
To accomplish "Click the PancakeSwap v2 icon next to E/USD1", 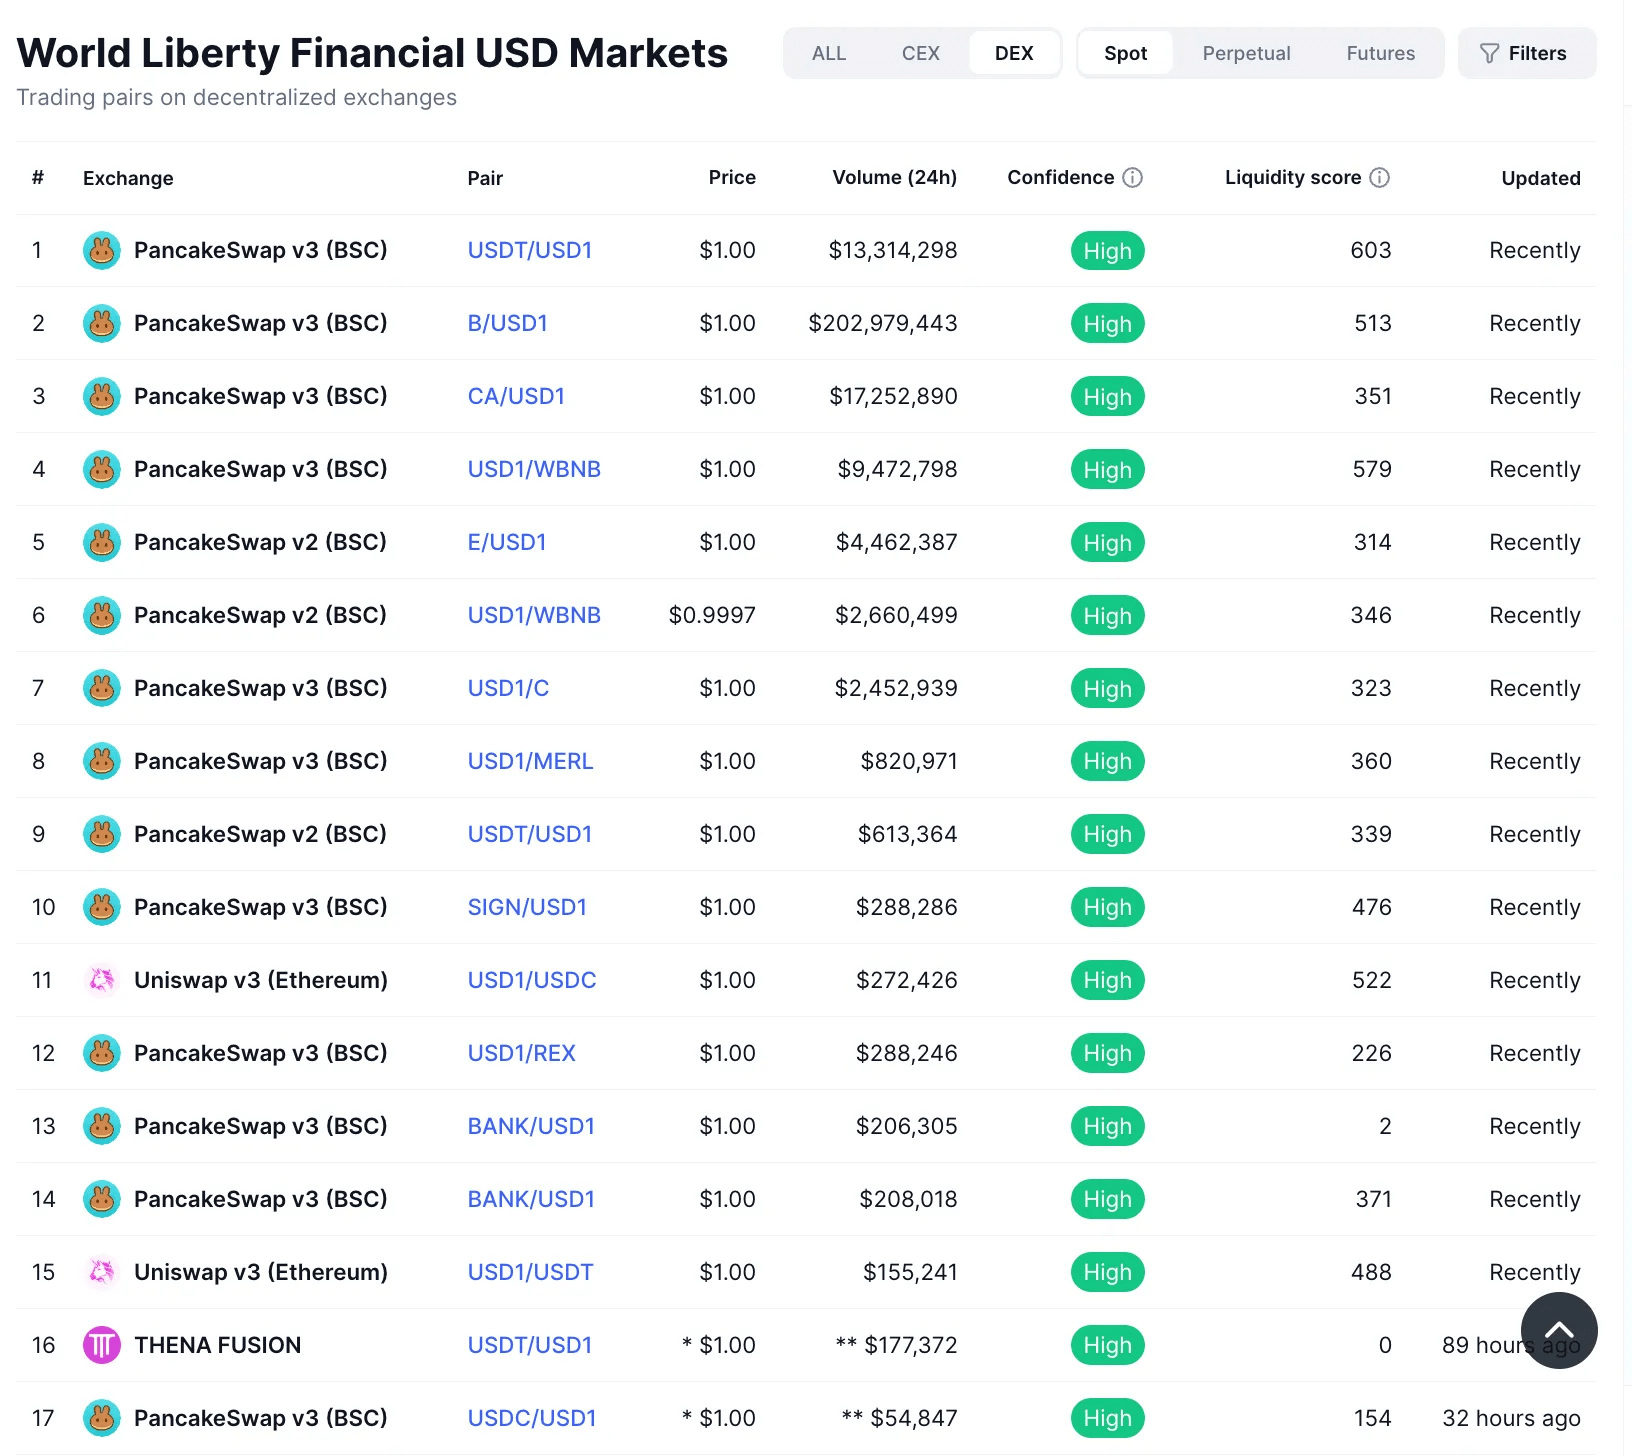I will 101,542.
